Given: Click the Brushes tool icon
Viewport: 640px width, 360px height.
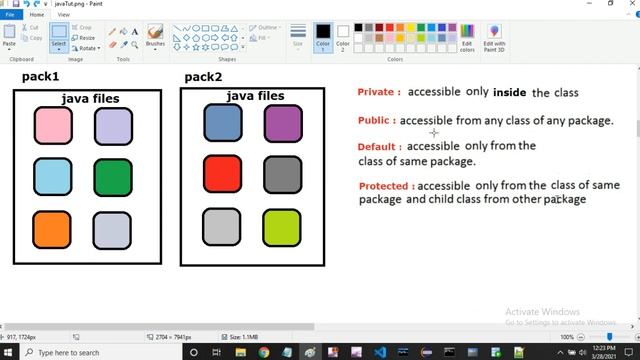Looking at the screenshot, I should [x=155, y=31].
